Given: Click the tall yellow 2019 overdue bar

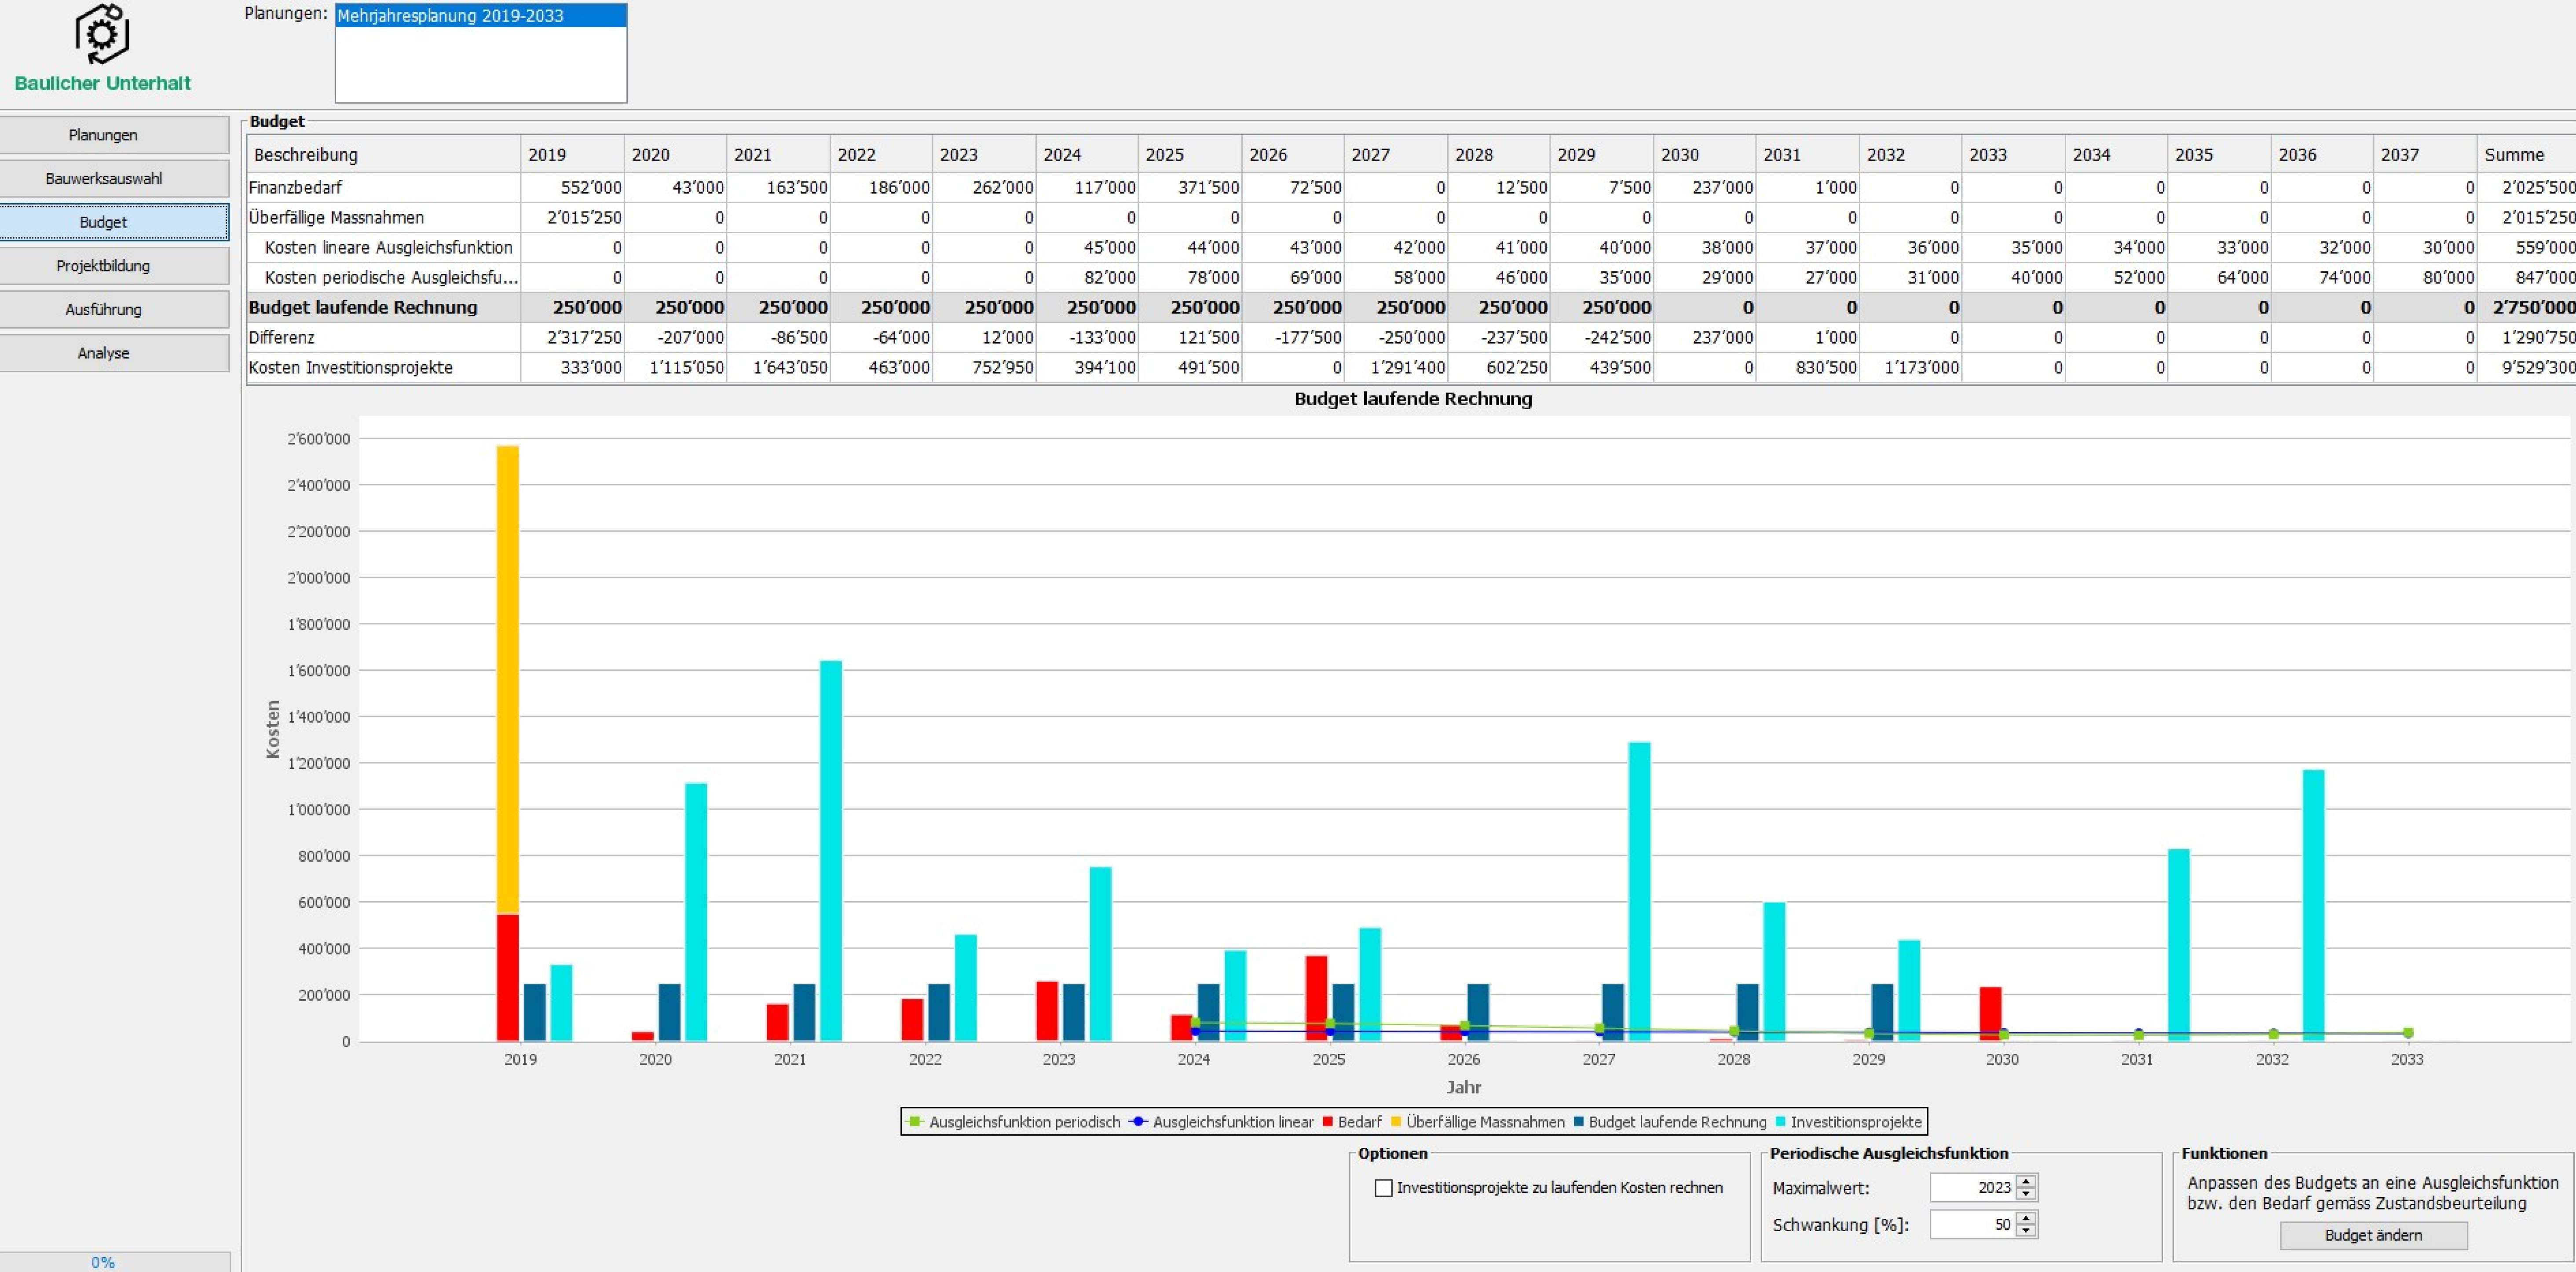Looking at the screenshot, I should point(508,680).
